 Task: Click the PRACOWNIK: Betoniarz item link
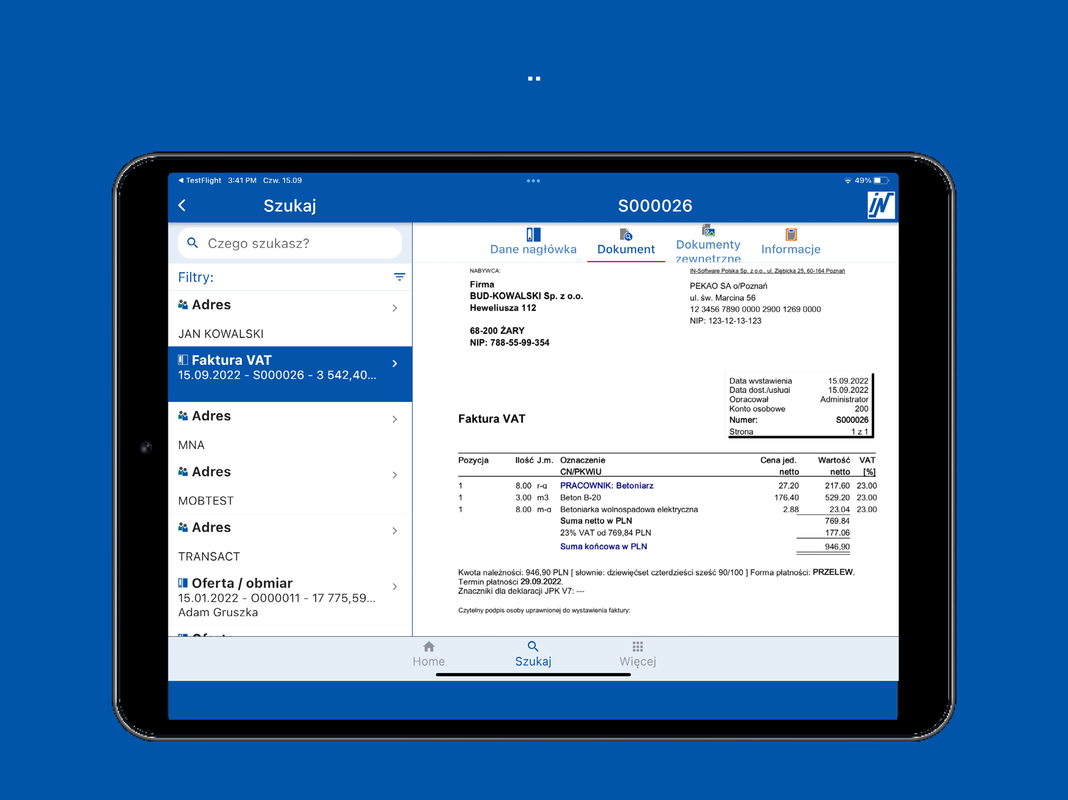coord(606,486)
